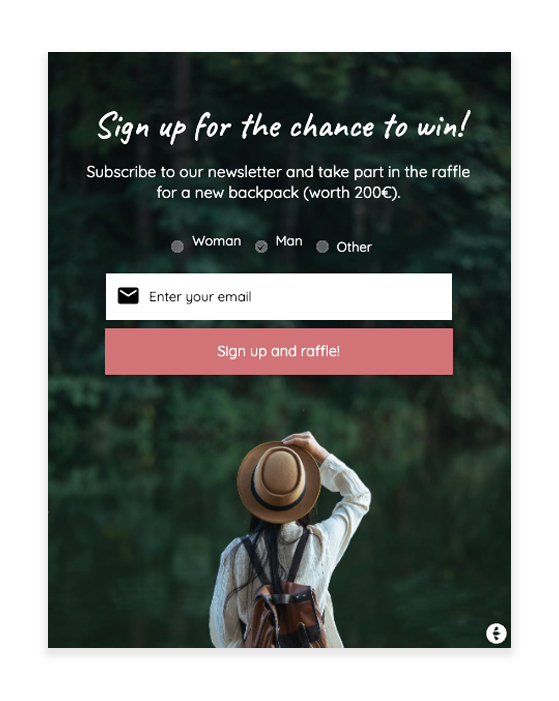Screen dimensions: 559x701
Task: Click the round logo badge in popup corner
Action: coord(496,633)
